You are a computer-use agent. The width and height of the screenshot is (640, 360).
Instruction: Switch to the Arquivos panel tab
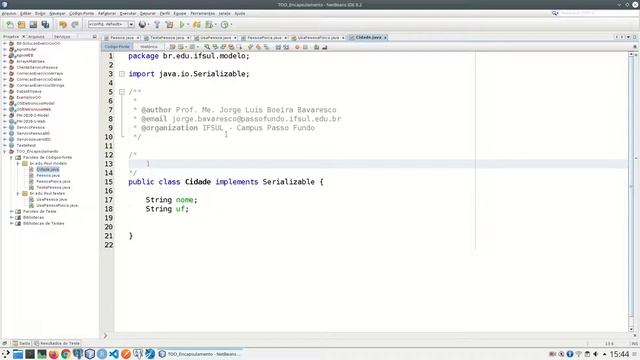click(x=36, y=37)
